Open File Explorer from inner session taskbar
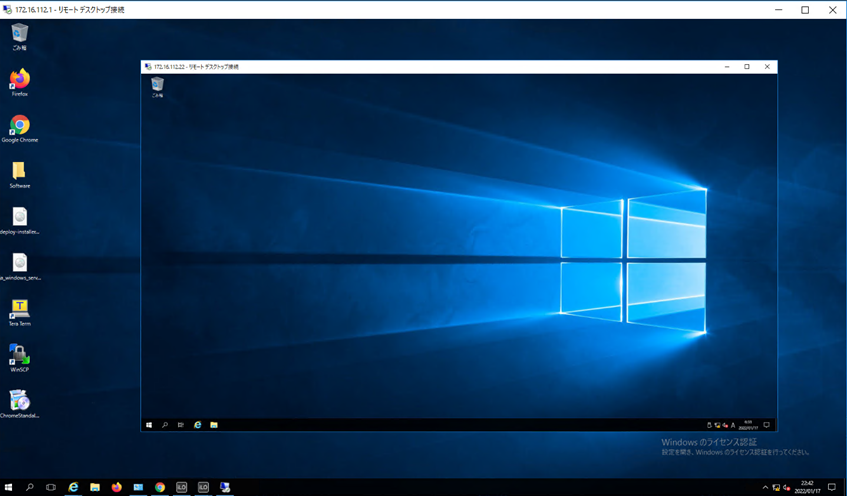847x496 pixels. tap(214, 425)
